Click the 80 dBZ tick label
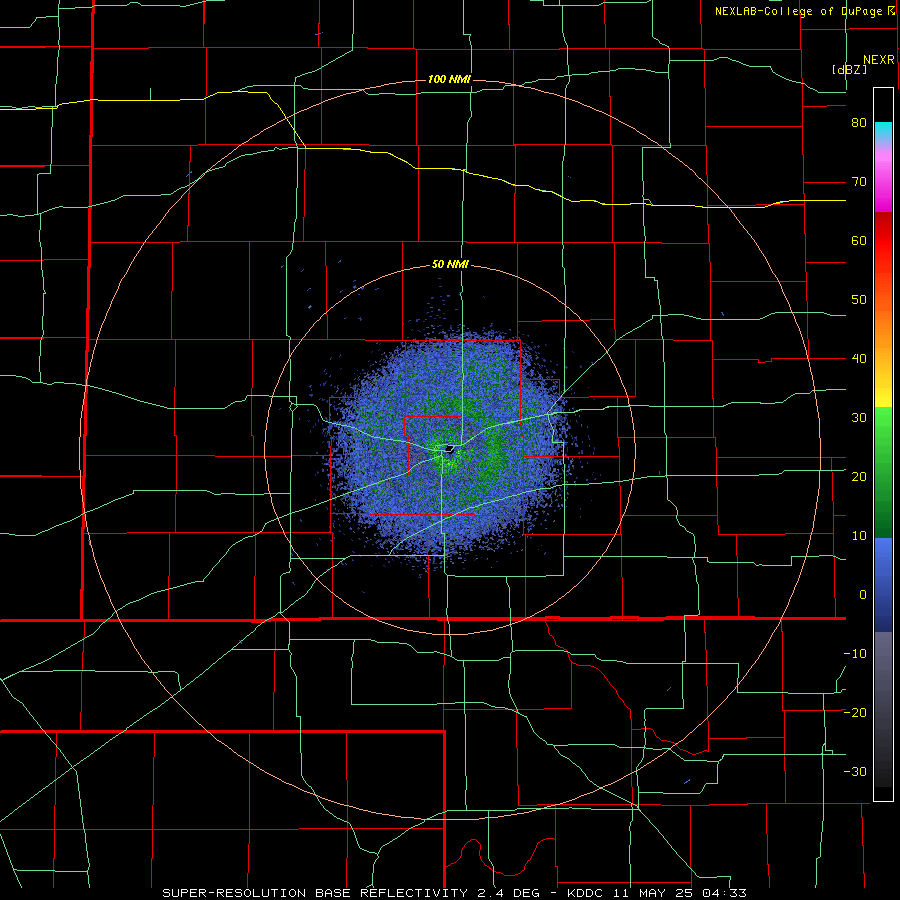 pyautogui.click(x=859, y=123)
